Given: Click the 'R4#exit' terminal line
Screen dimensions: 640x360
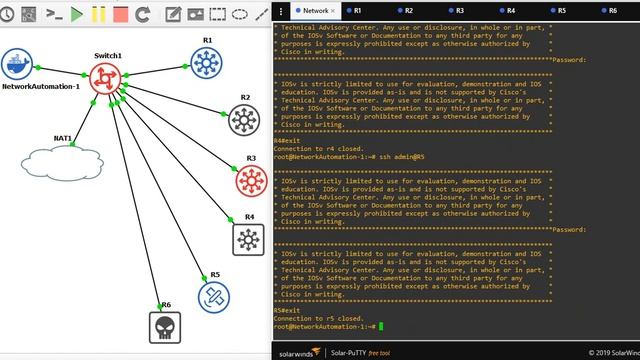Looking at the screenshot, I should point(287,140).
